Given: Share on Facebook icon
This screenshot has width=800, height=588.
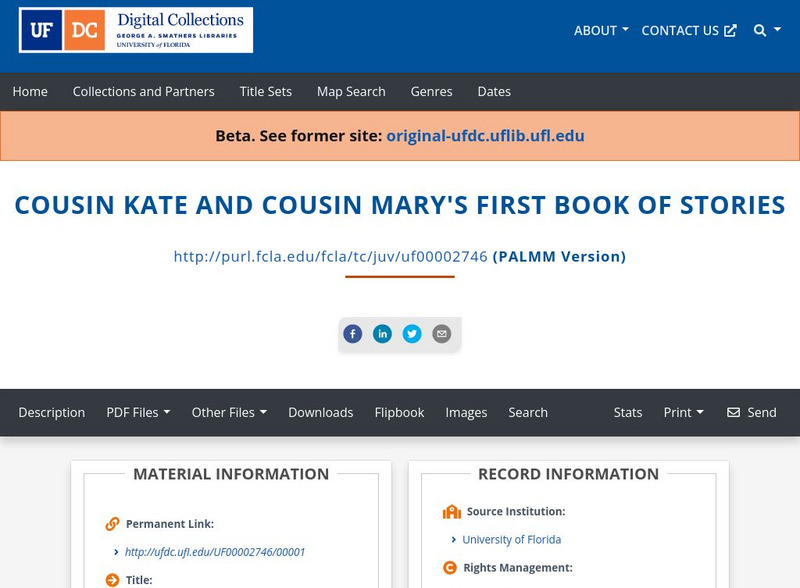Looking at the screenshot, I should point(353,334).
